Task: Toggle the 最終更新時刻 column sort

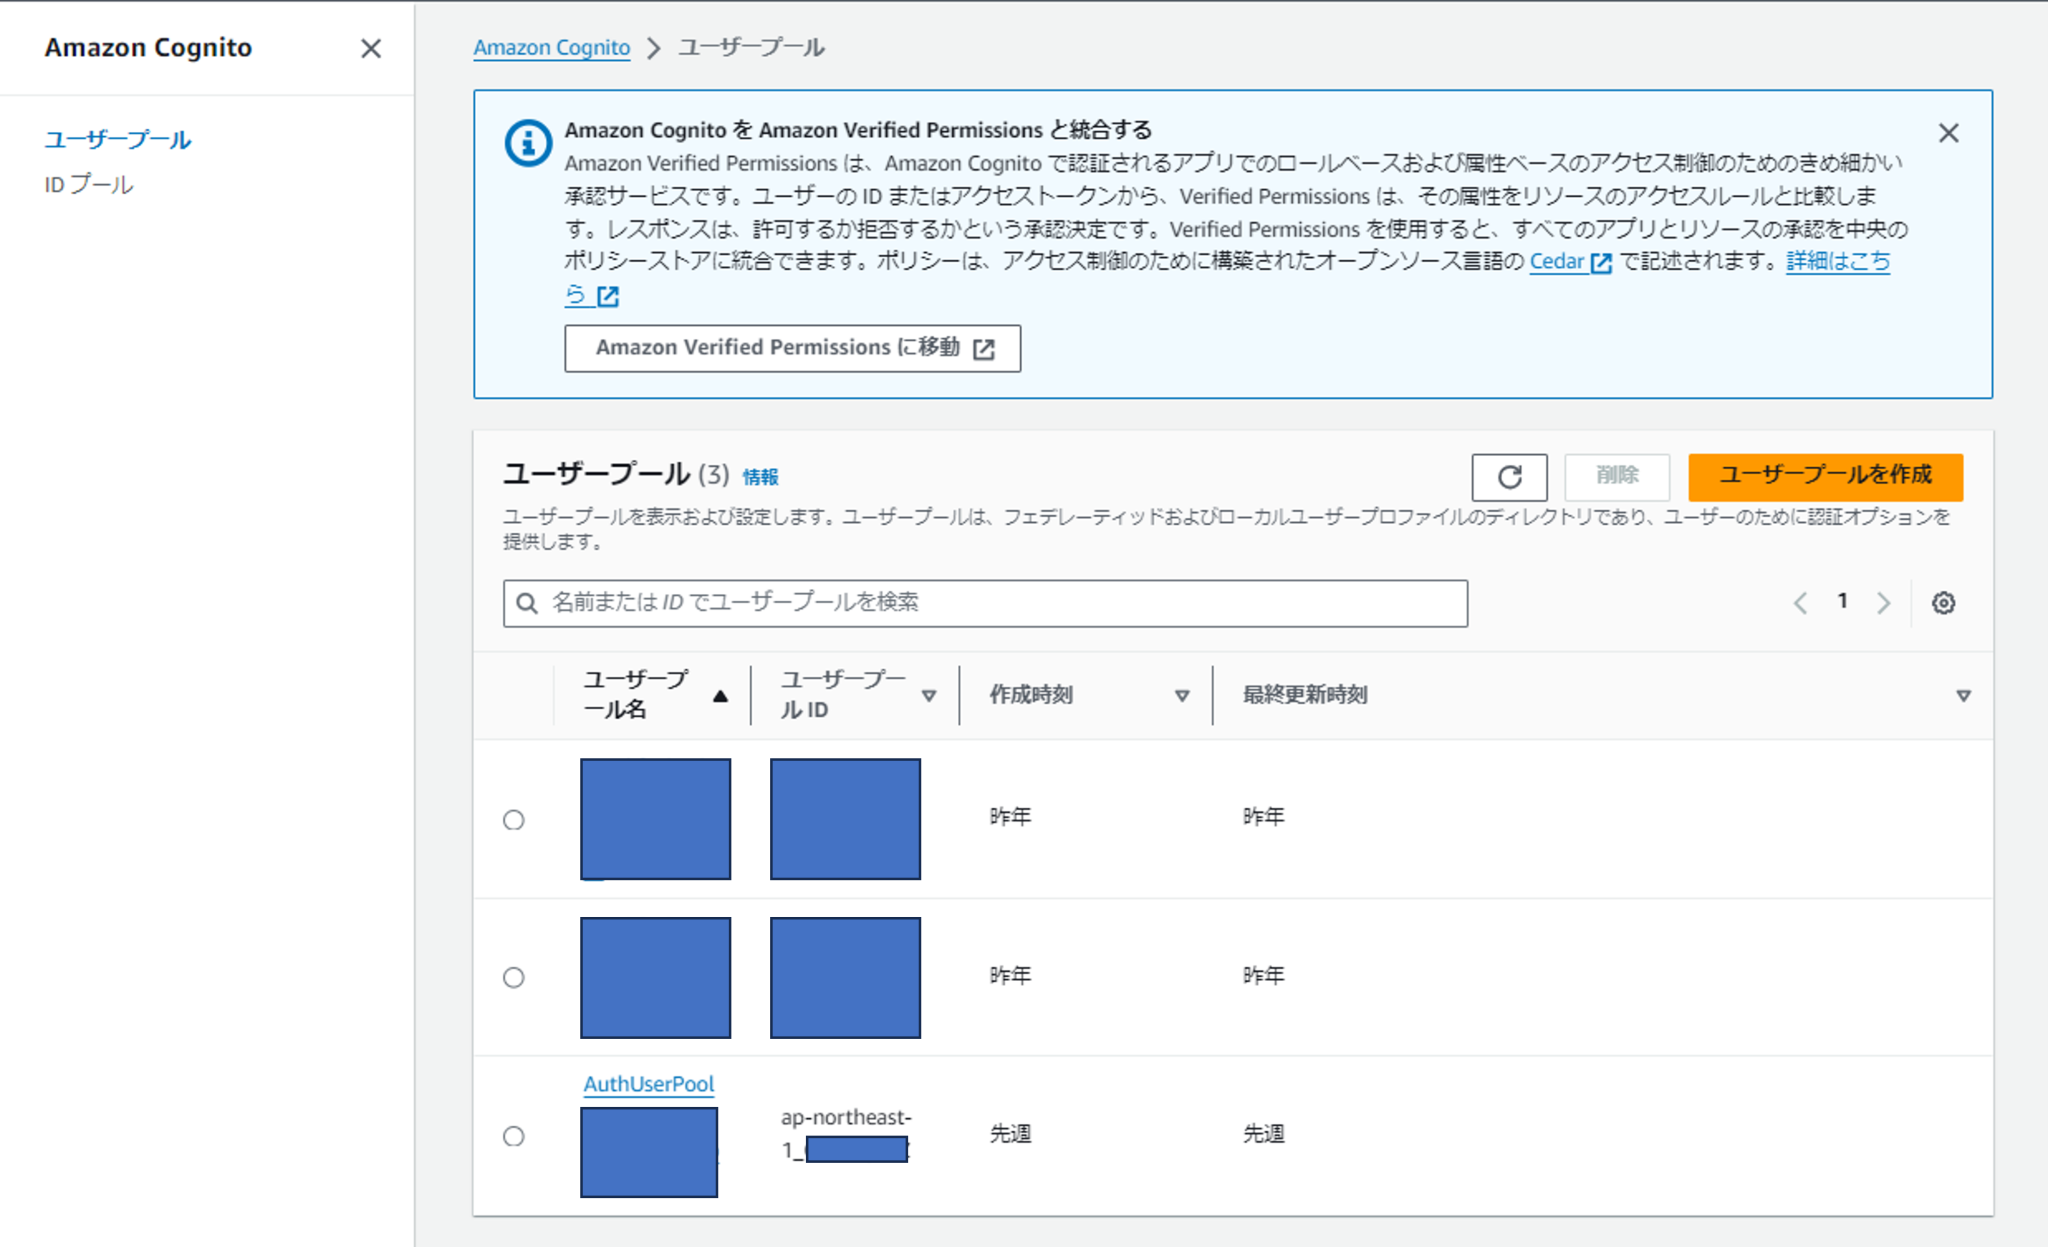Action: click(x=1965, y=694)
